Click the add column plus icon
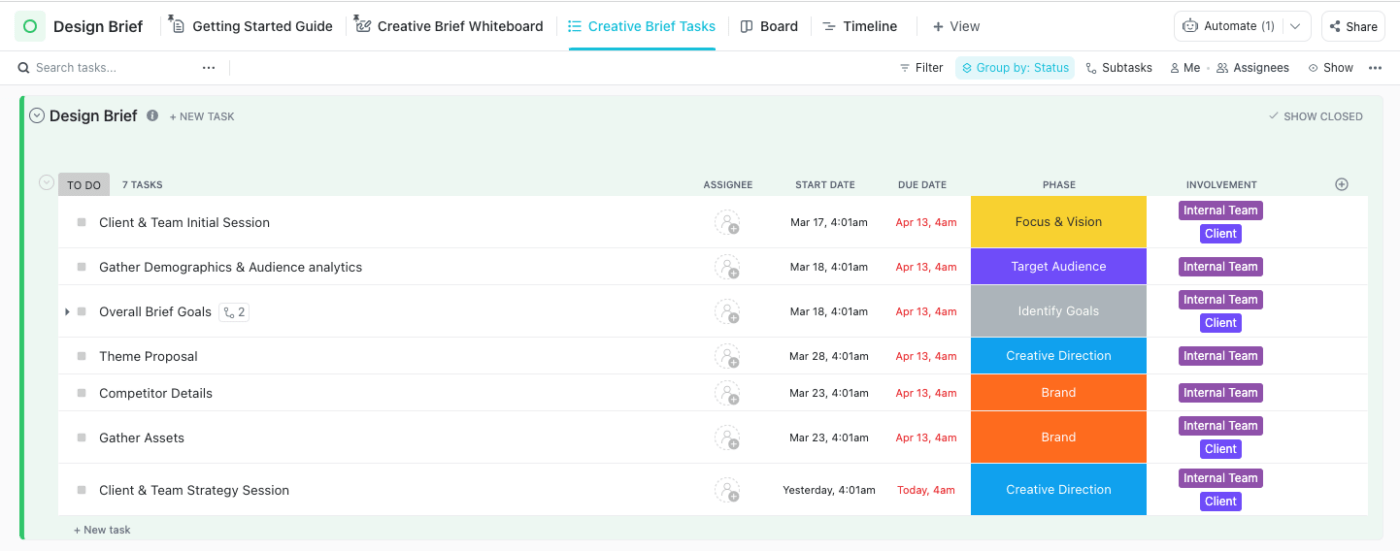 coord(1342,184)
